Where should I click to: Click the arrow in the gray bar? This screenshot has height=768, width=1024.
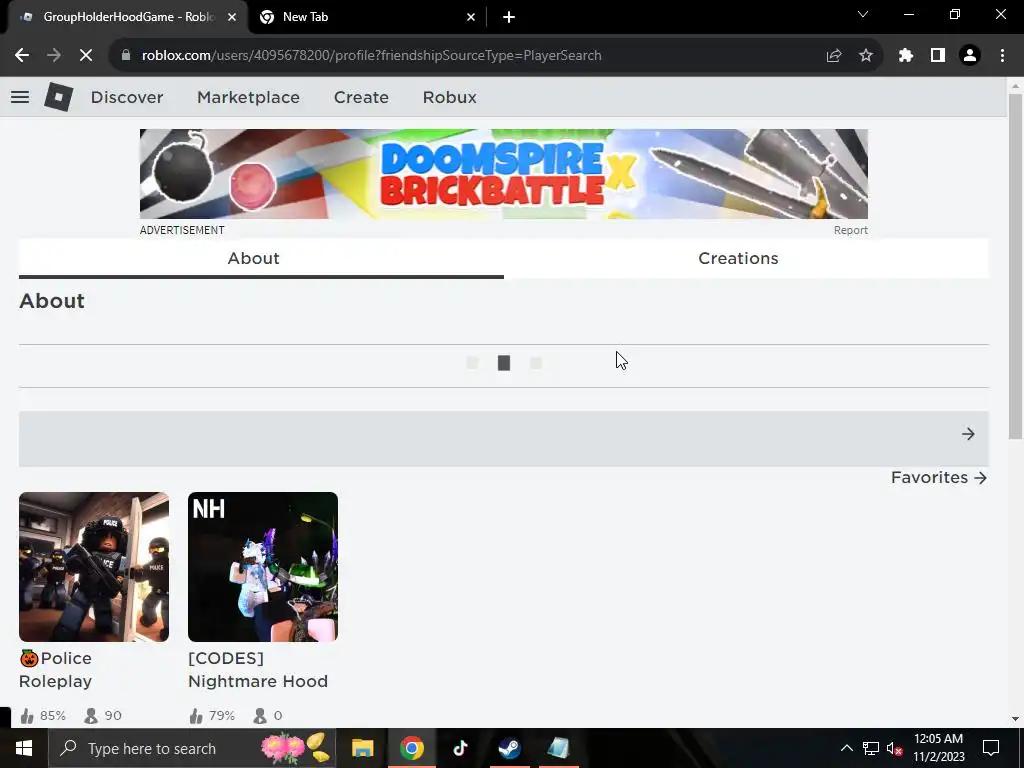point(968,434)
